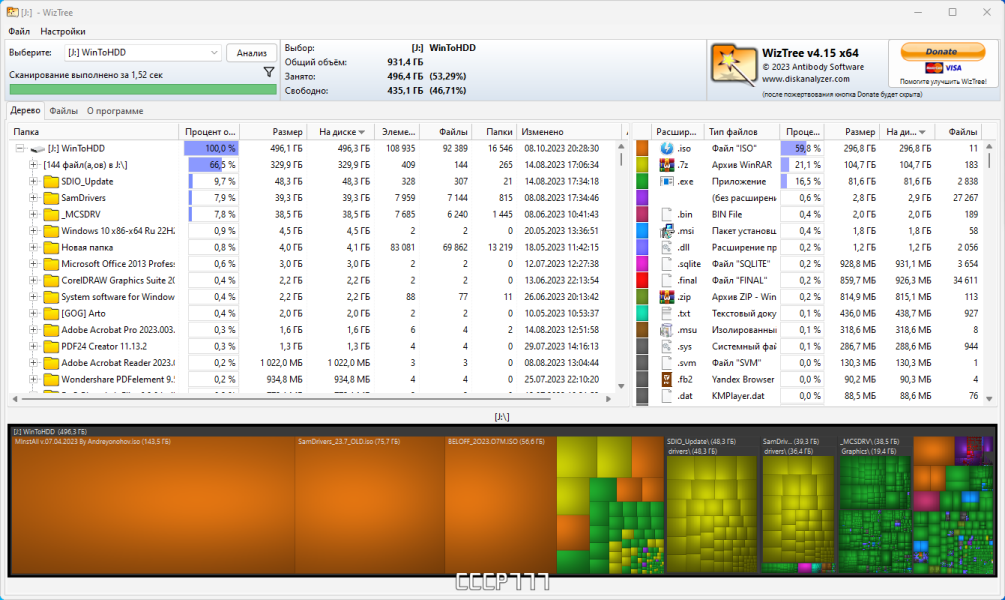1005x600 pixels.
Task: Open the drive selection combo box
Action: point(142,53)
